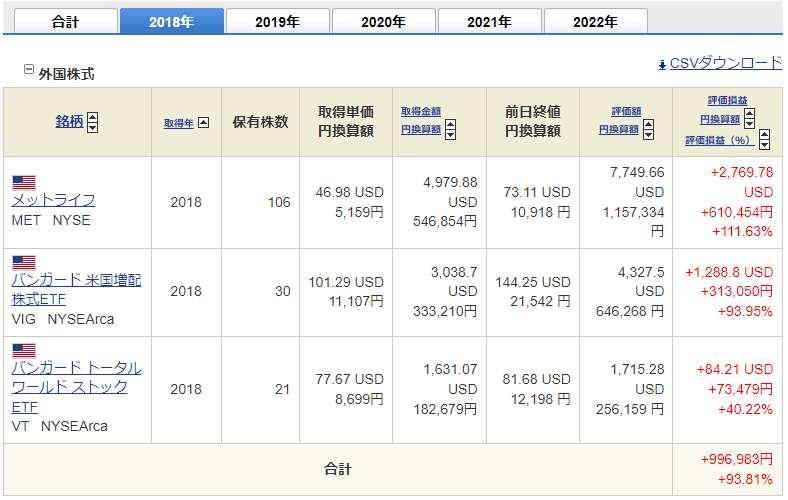Image resolution: width=788 pixels, height=500 pixels.
Task: Click sort arrows beside 評価損益 円換算額
Action: point(749,119)
